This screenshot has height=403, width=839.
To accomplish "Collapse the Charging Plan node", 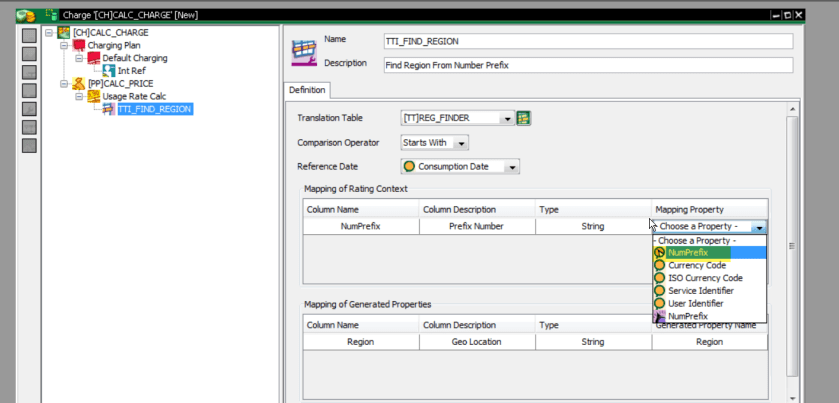I will (64, 45).
